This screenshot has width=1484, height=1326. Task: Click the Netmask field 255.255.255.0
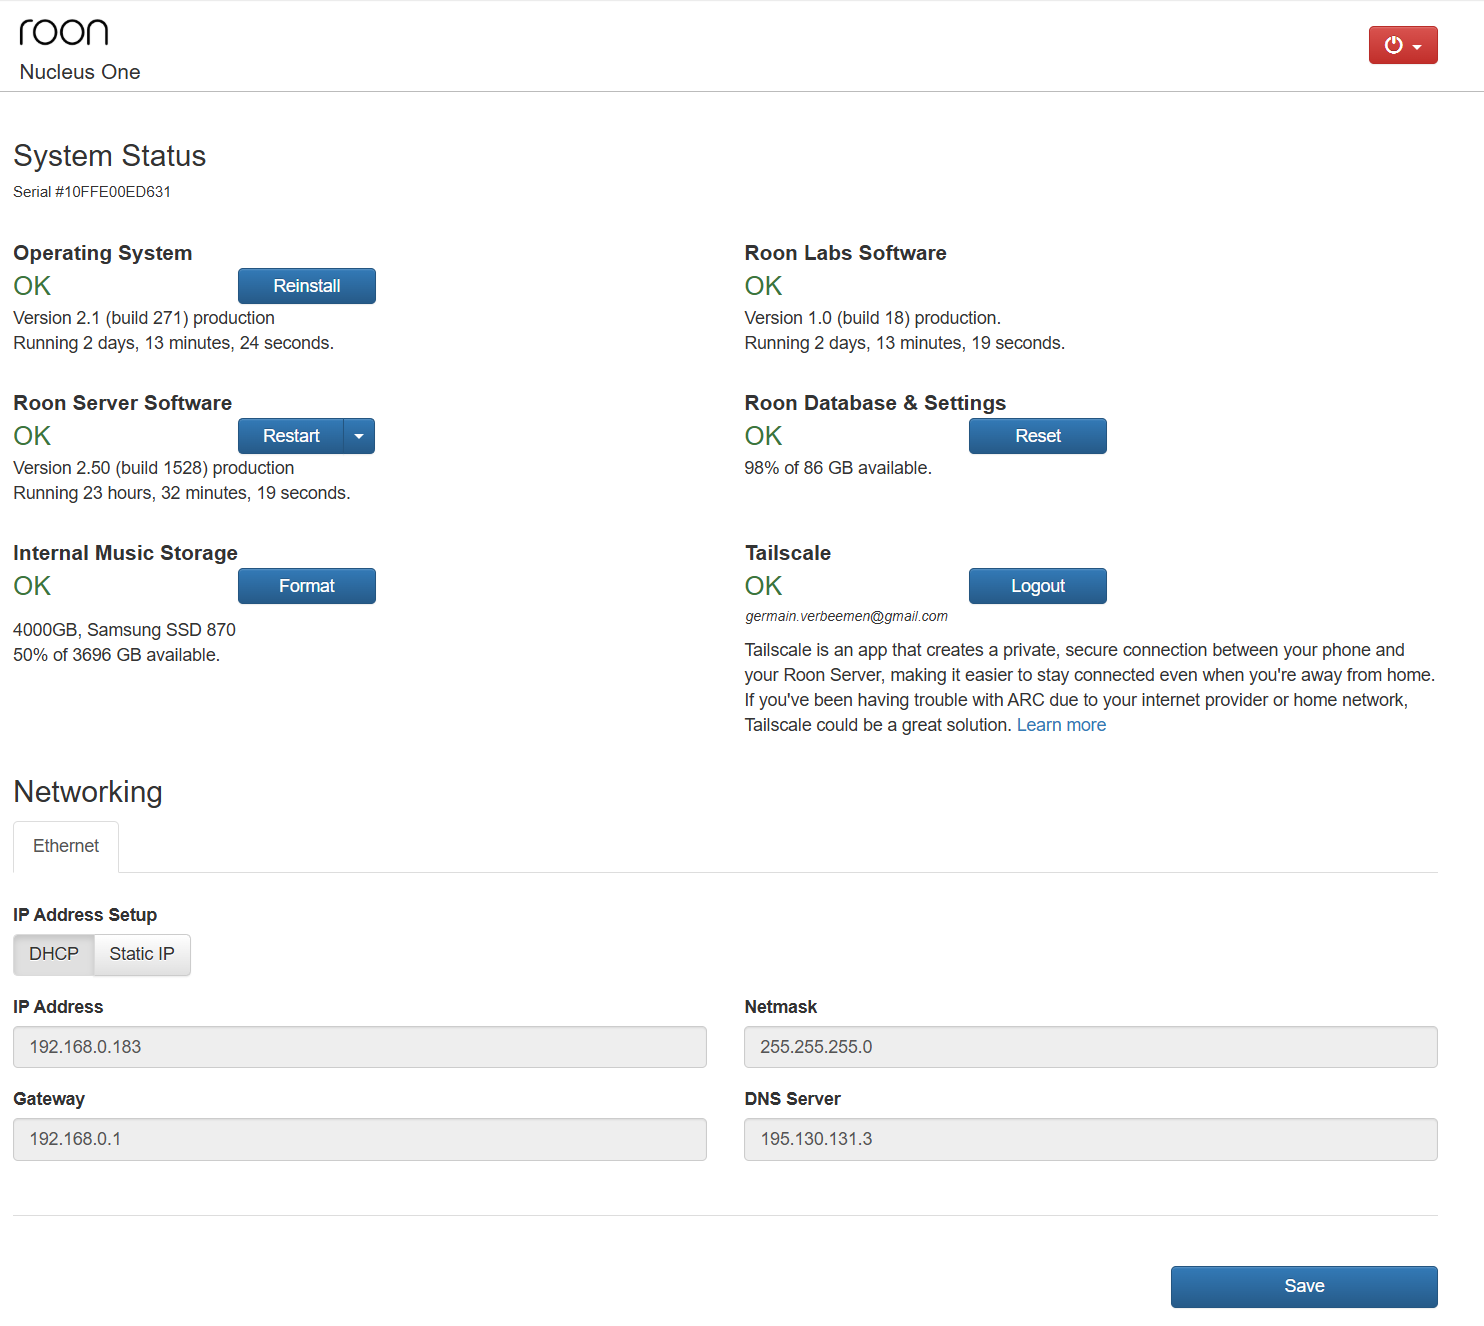1091,1047
